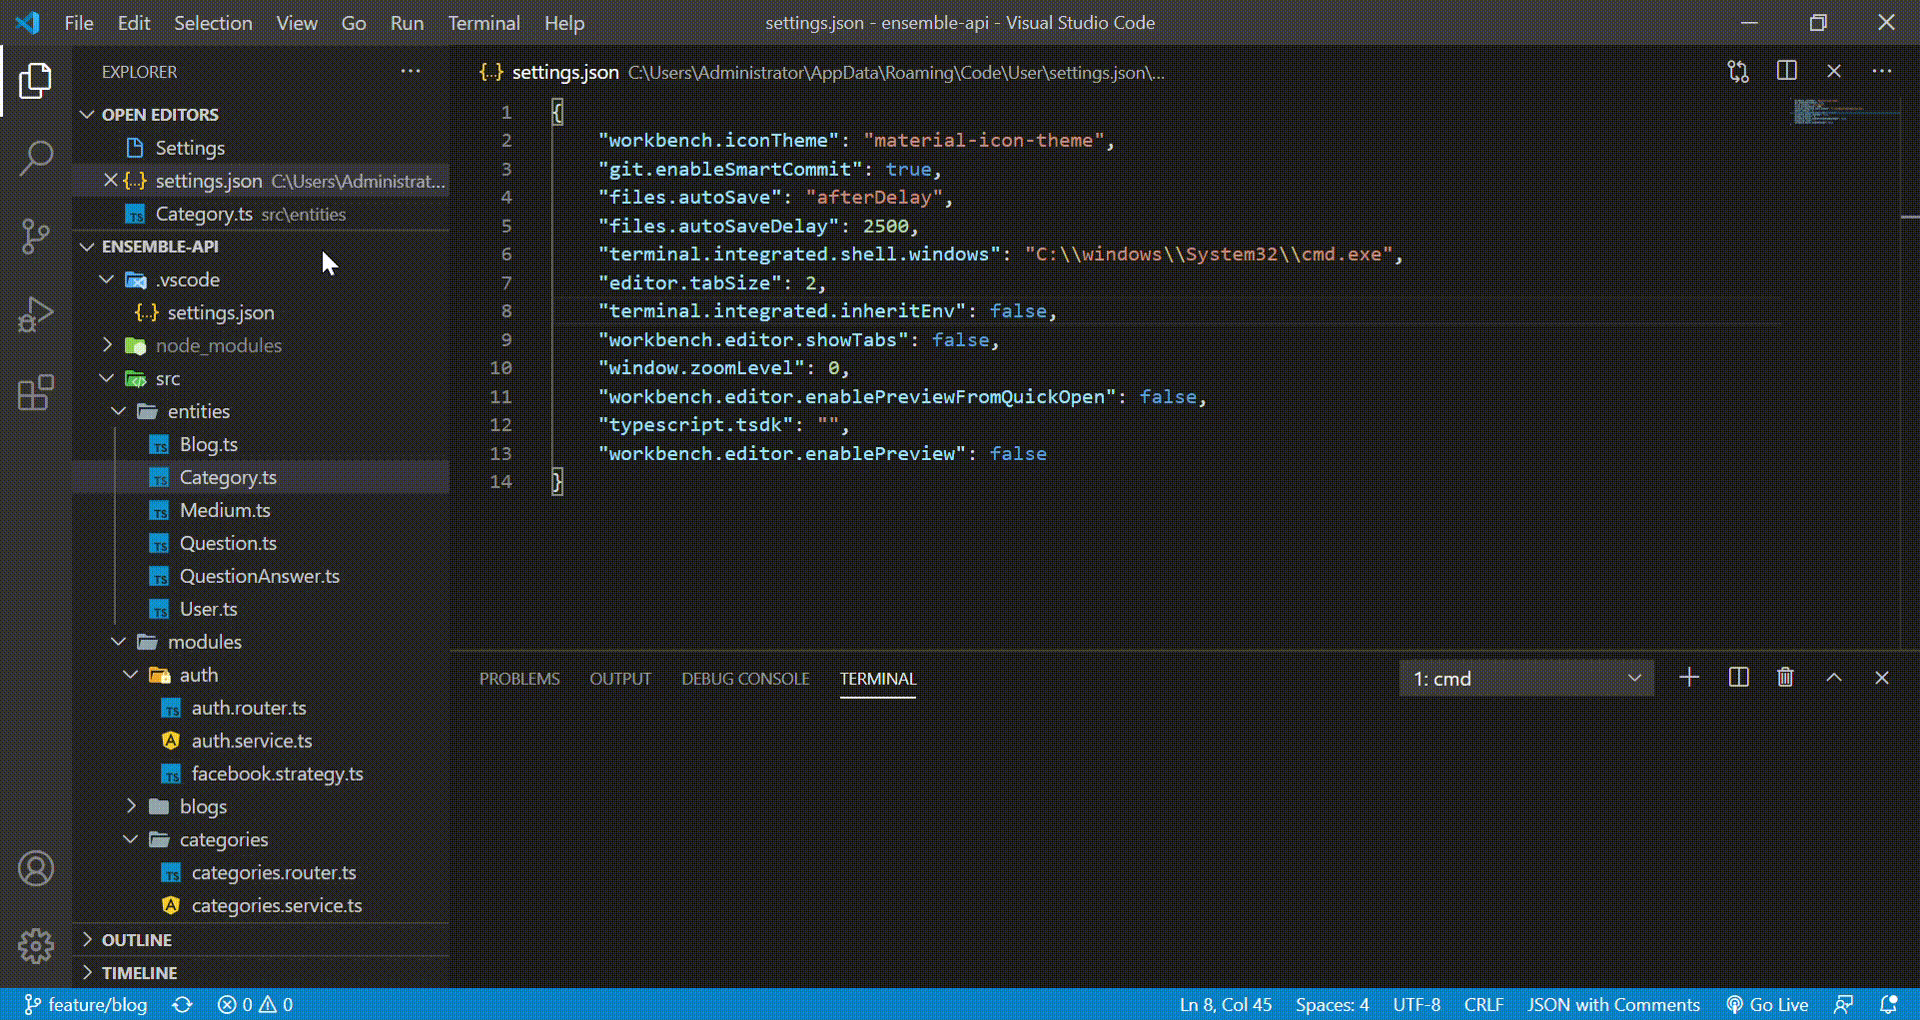Open the Extensions view
The width and height of the screenshot is (1920, 1020).
tap(36, 392)
